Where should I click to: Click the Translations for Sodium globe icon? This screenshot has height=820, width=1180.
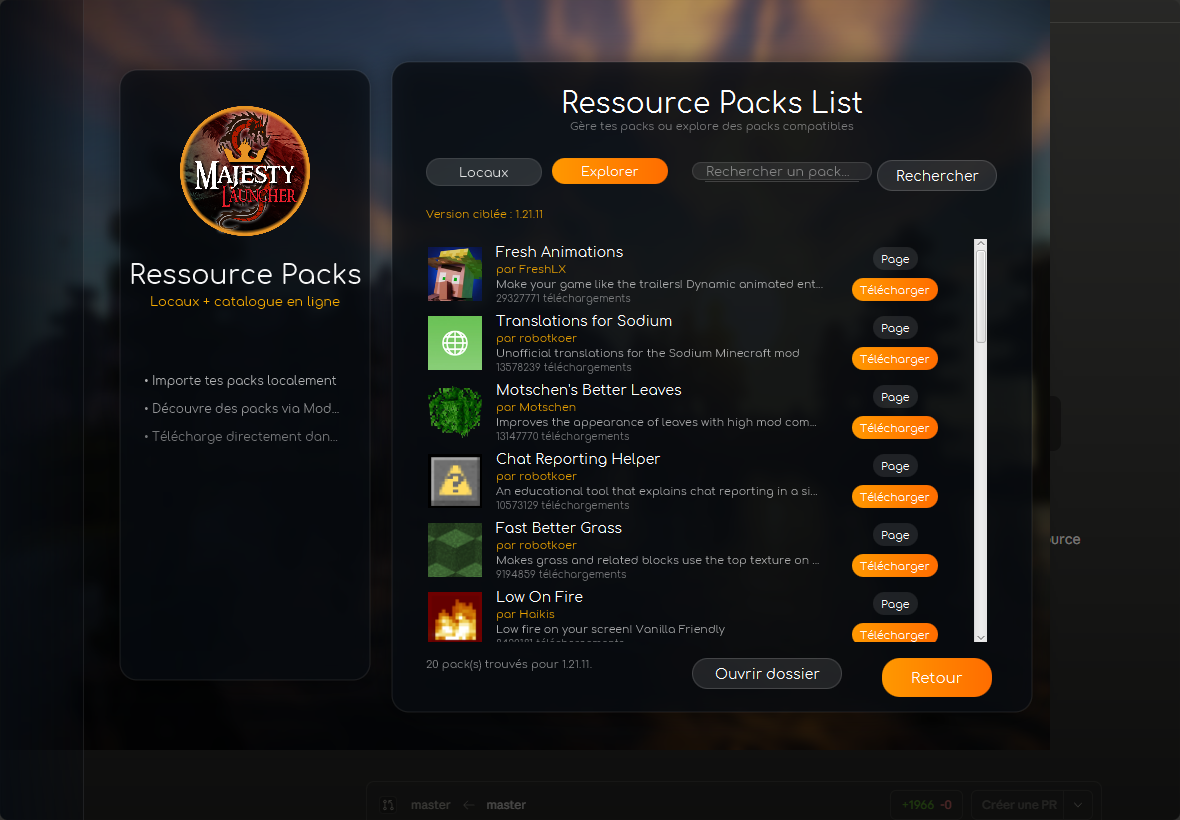pos(455,343)
